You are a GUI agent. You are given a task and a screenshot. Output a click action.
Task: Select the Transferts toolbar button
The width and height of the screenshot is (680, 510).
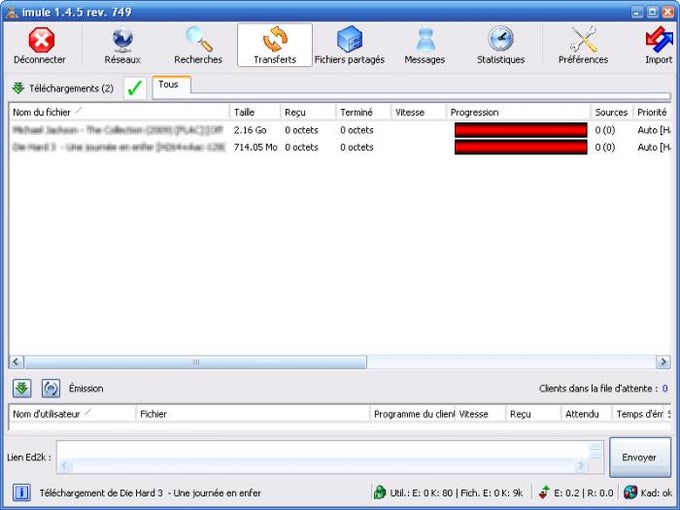[275, 45]
